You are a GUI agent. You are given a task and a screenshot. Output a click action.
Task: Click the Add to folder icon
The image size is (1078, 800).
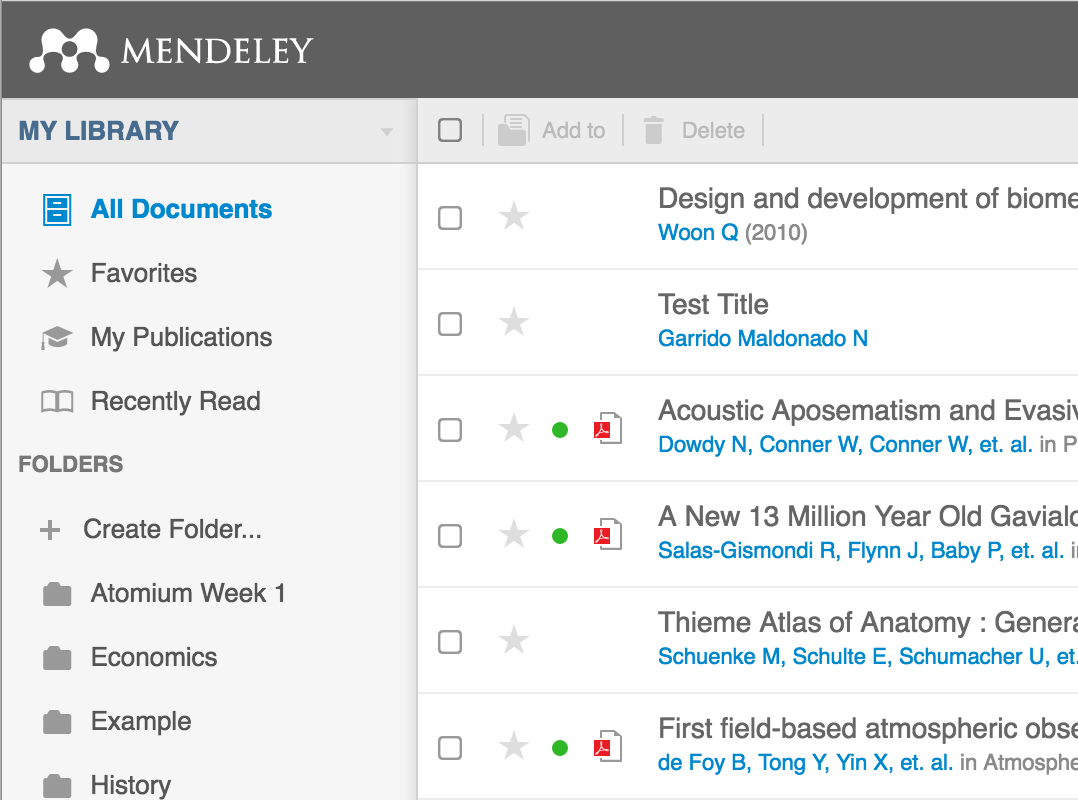coord(513,130)
